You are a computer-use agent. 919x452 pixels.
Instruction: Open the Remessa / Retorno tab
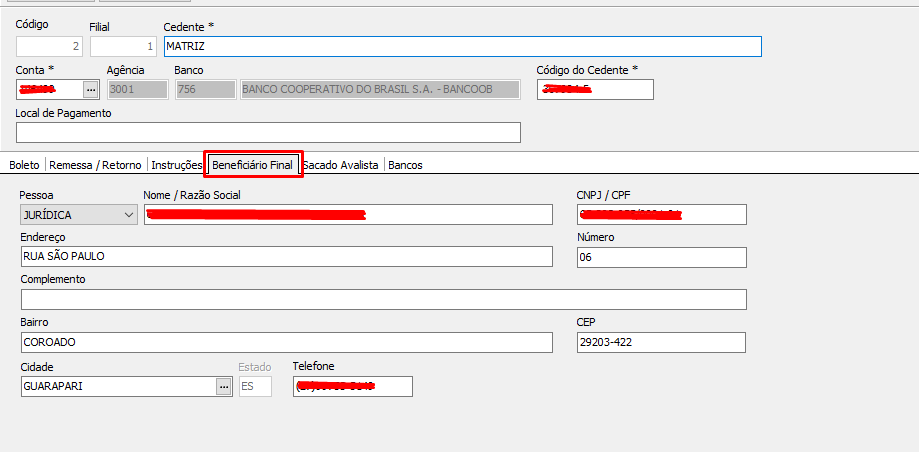(96, 165)
